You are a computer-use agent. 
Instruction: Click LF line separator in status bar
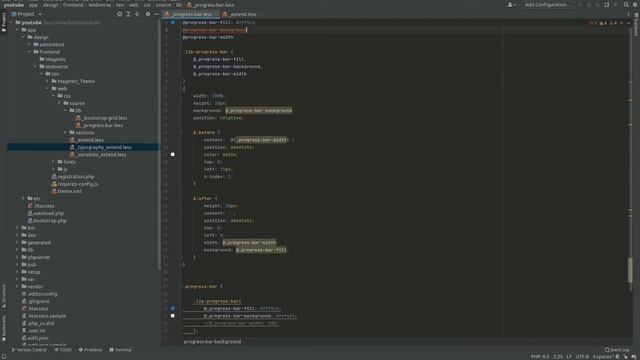(x=569, y=357)
